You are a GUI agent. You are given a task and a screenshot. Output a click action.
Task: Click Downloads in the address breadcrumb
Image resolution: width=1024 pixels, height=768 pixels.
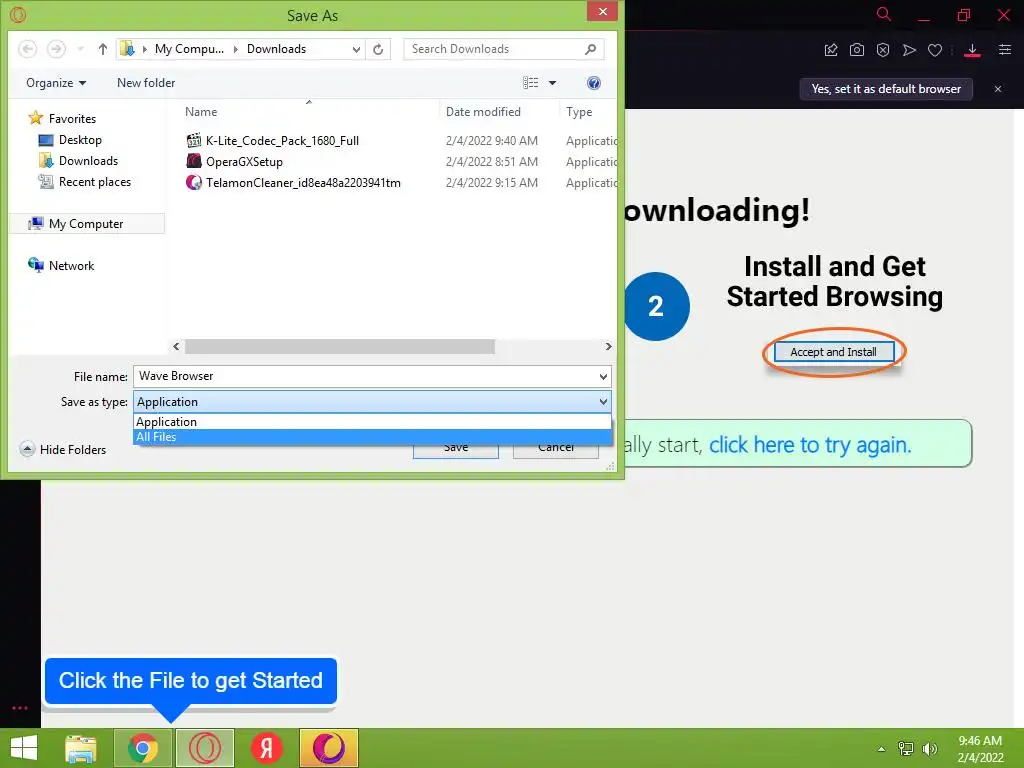click(276, 49)
